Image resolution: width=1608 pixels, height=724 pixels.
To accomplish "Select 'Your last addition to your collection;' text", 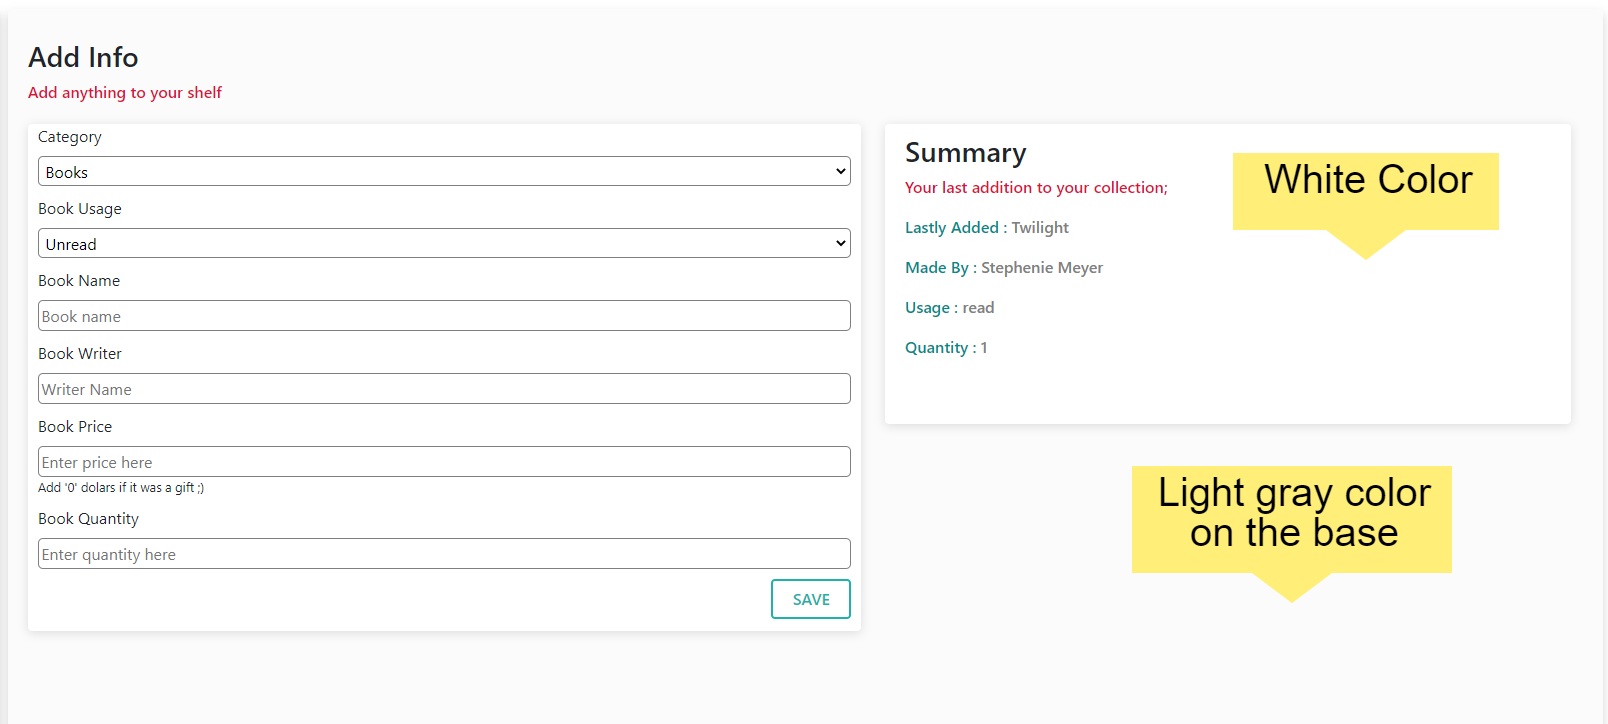I will pyautogui.click(x=1036, y=188).
